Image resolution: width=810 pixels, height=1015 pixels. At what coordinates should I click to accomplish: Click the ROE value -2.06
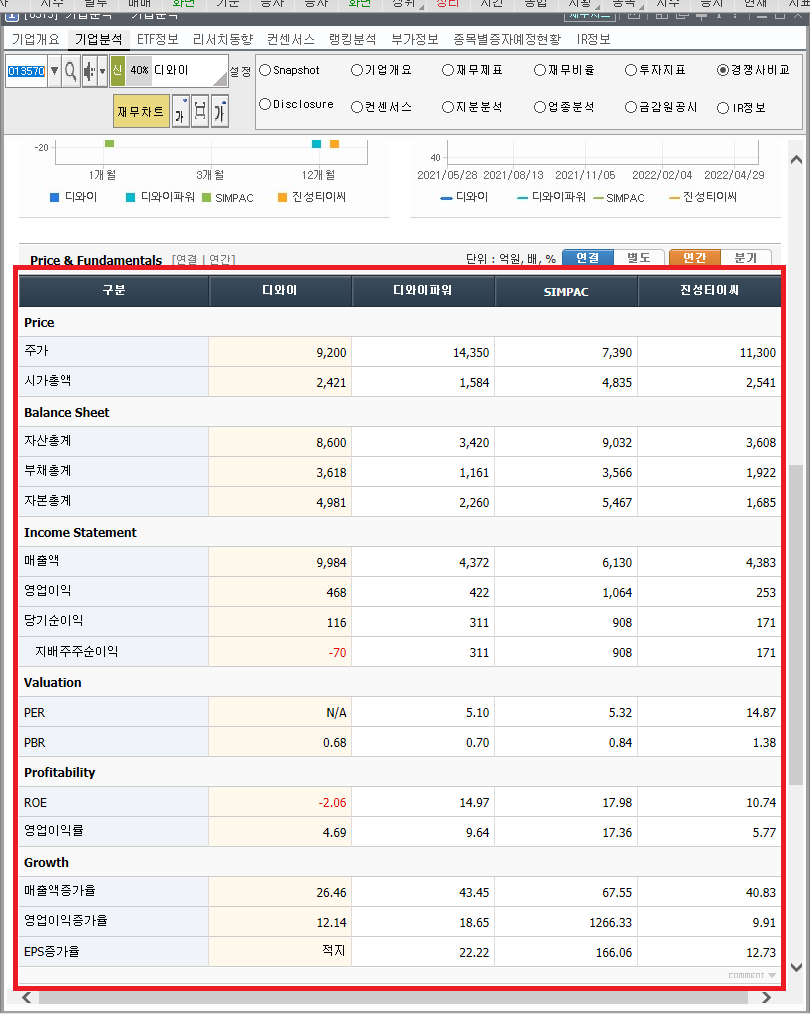pos(332,803)
